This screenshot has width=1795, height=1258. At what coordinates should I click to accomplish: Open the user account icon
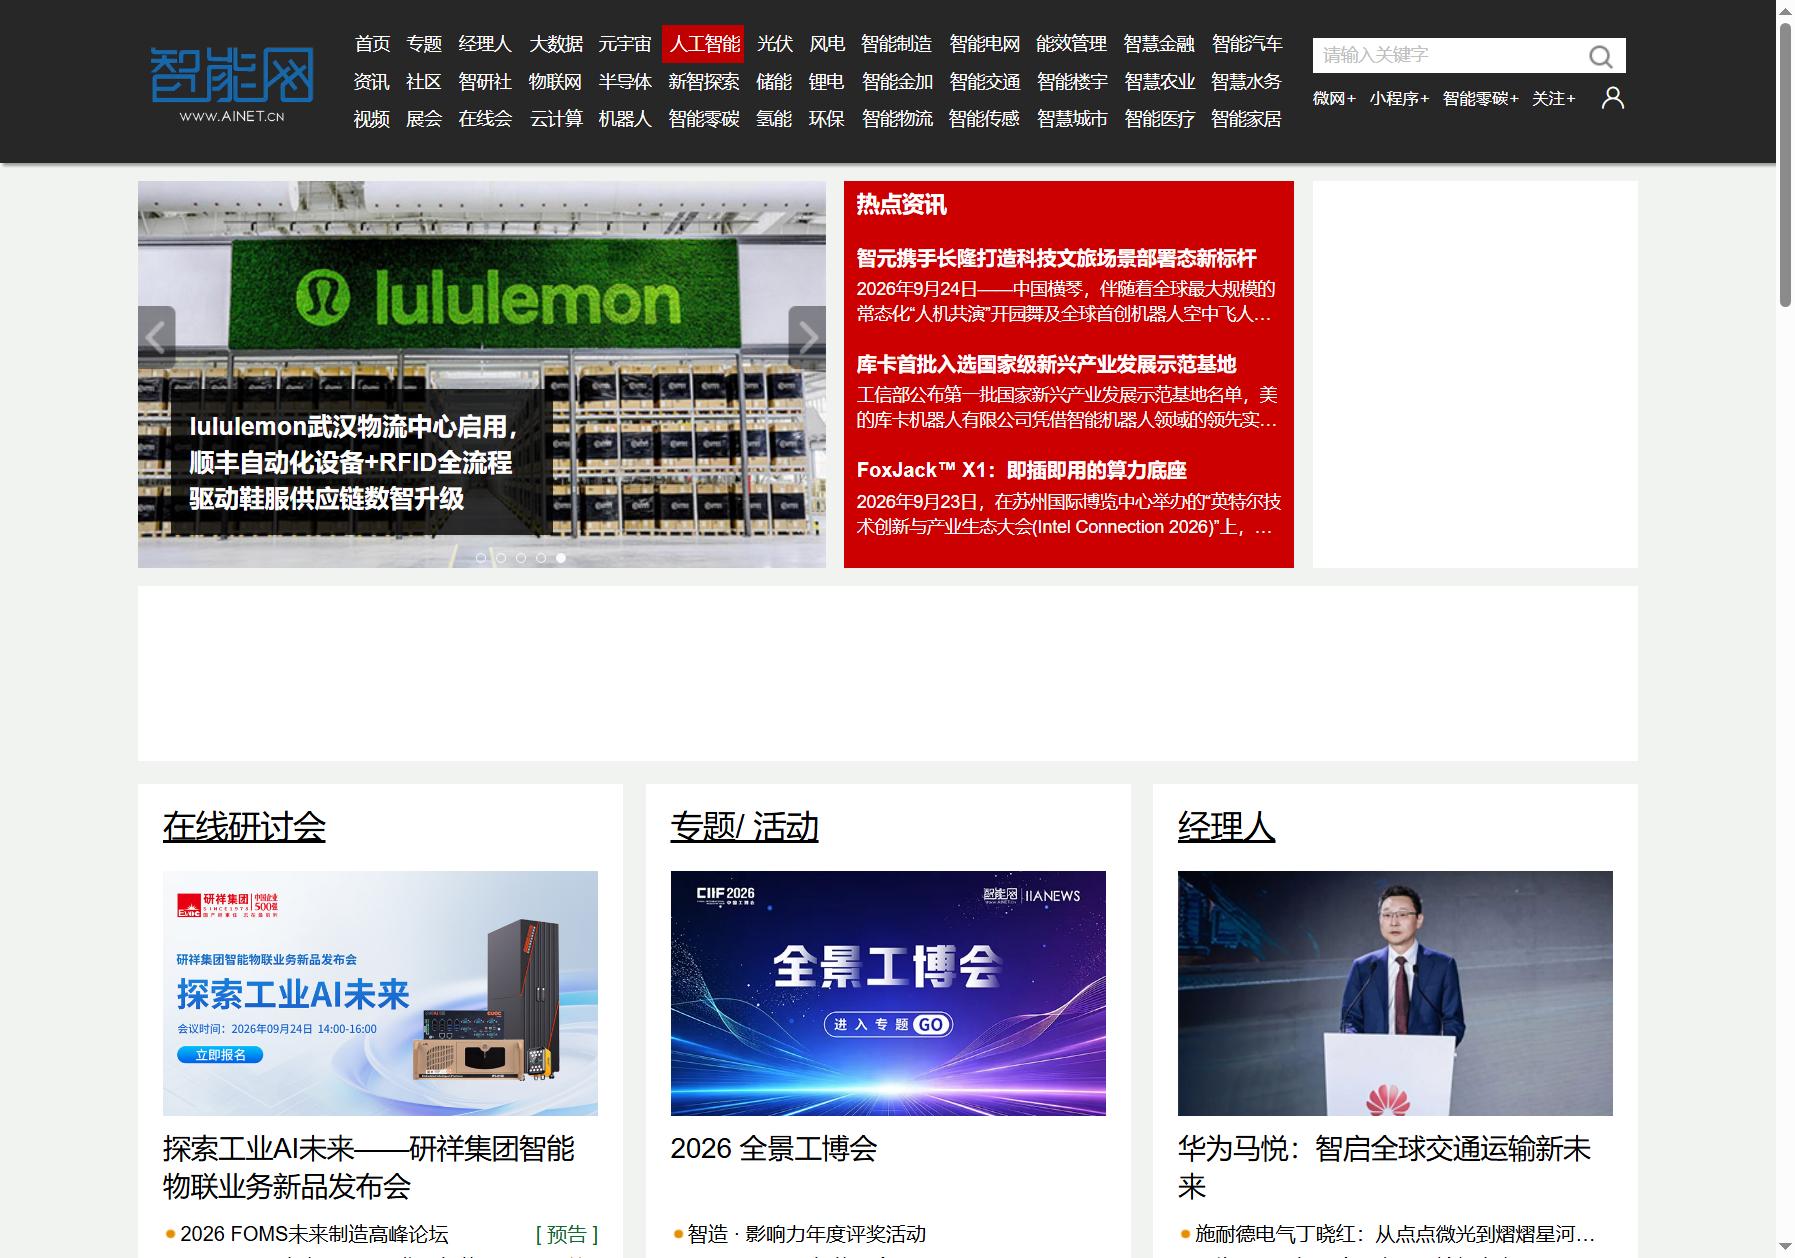pos(1612,98)
